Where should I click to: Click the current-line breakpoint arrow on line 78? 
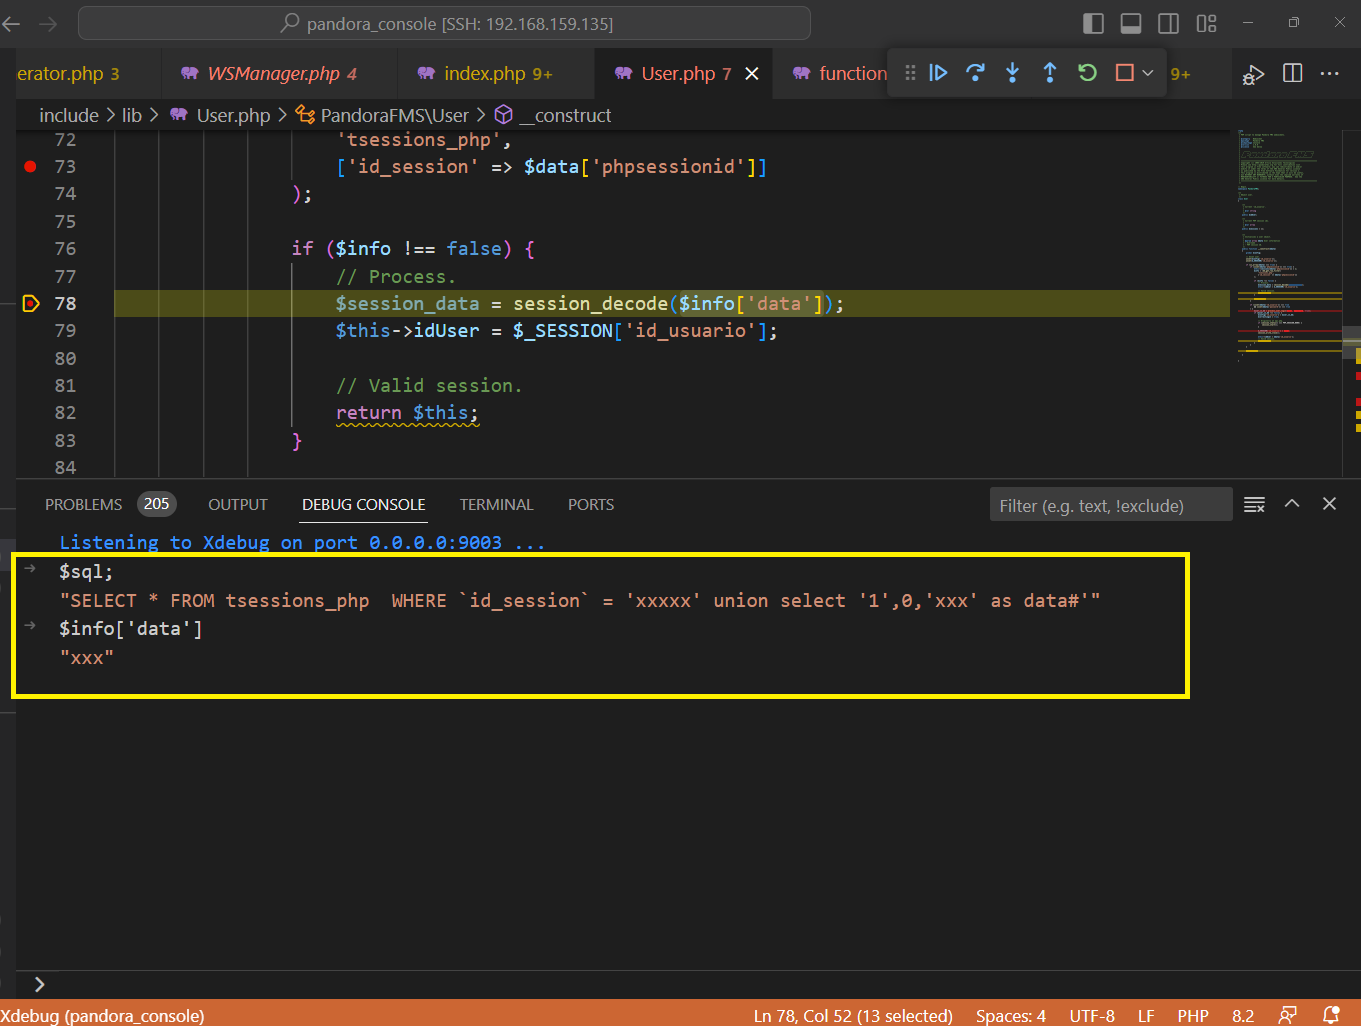pyautogui.click(x=30, y=303)
